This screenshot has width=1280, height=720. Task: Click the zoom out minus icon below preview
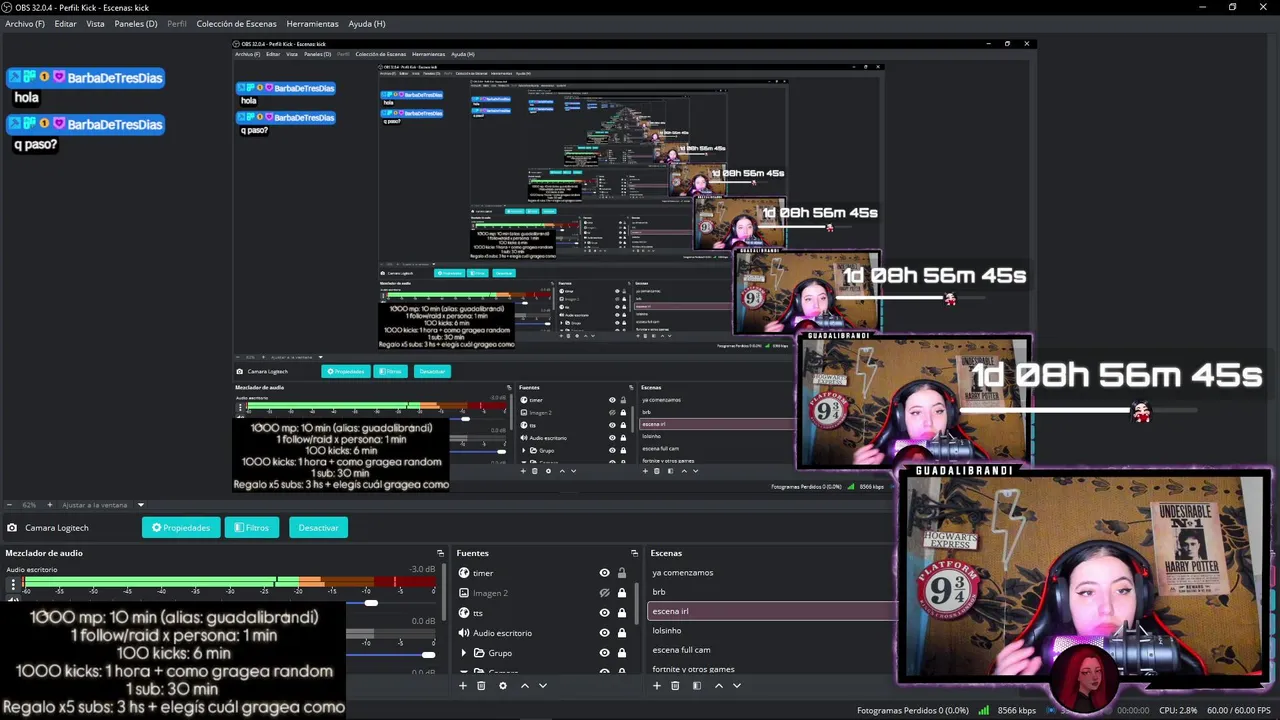10,505
